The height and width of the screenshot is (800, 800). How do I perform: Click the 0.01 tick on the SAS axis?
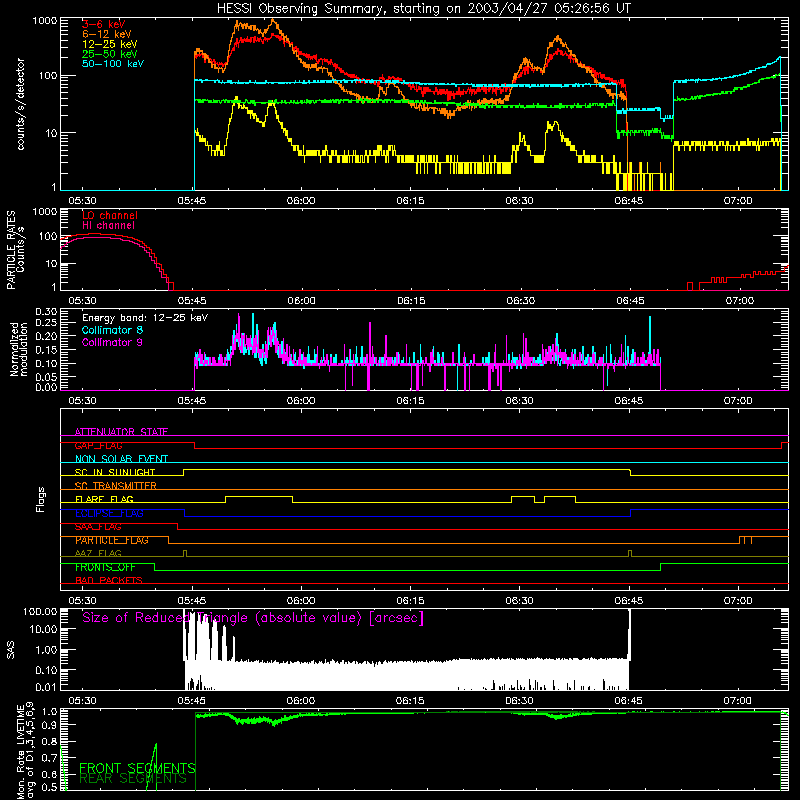click(46, 687)
